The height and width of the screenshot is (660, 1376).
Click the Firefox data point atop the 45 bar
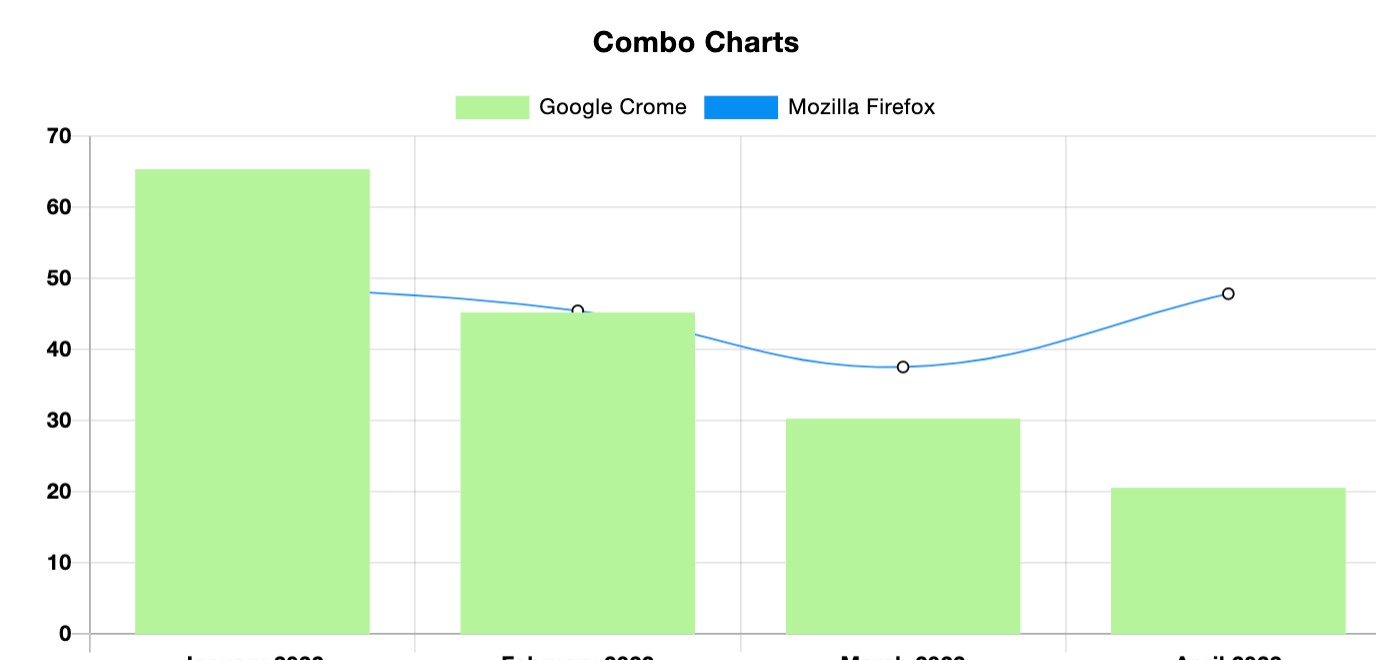click(x=577, y=311)
